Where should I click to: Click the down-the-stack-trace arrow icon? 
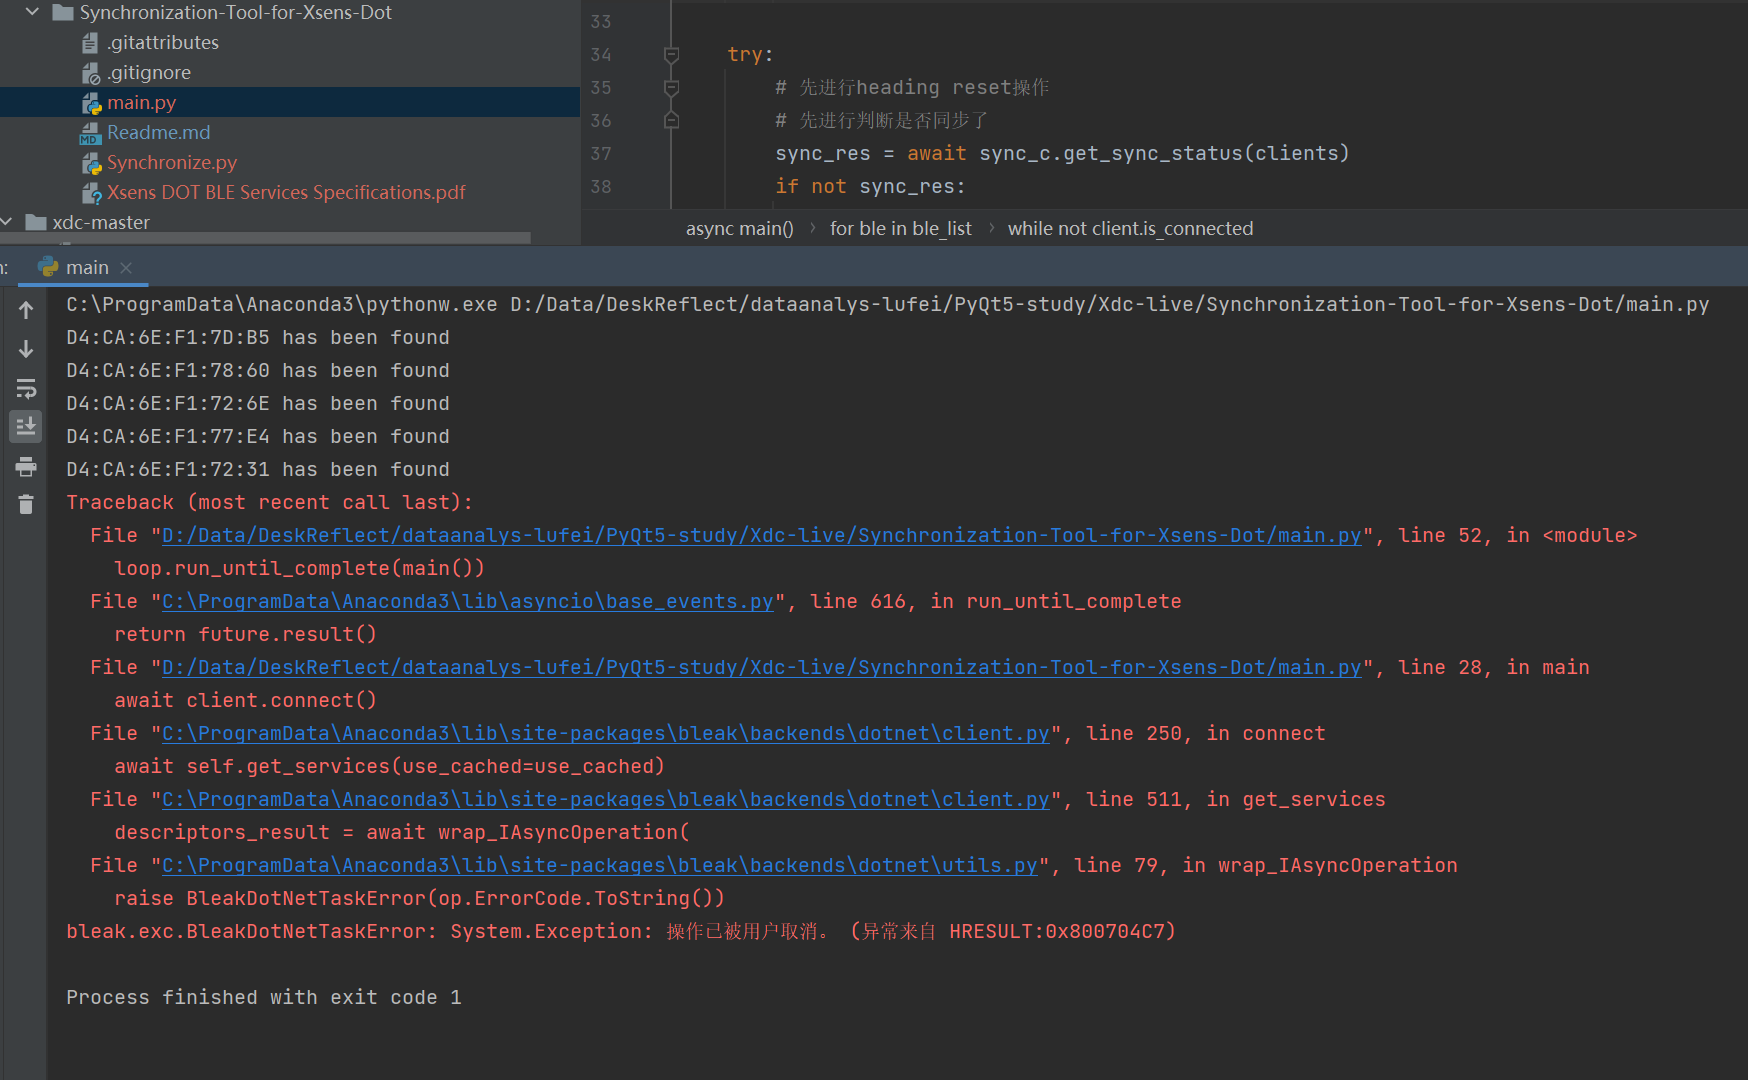(26, 349)
